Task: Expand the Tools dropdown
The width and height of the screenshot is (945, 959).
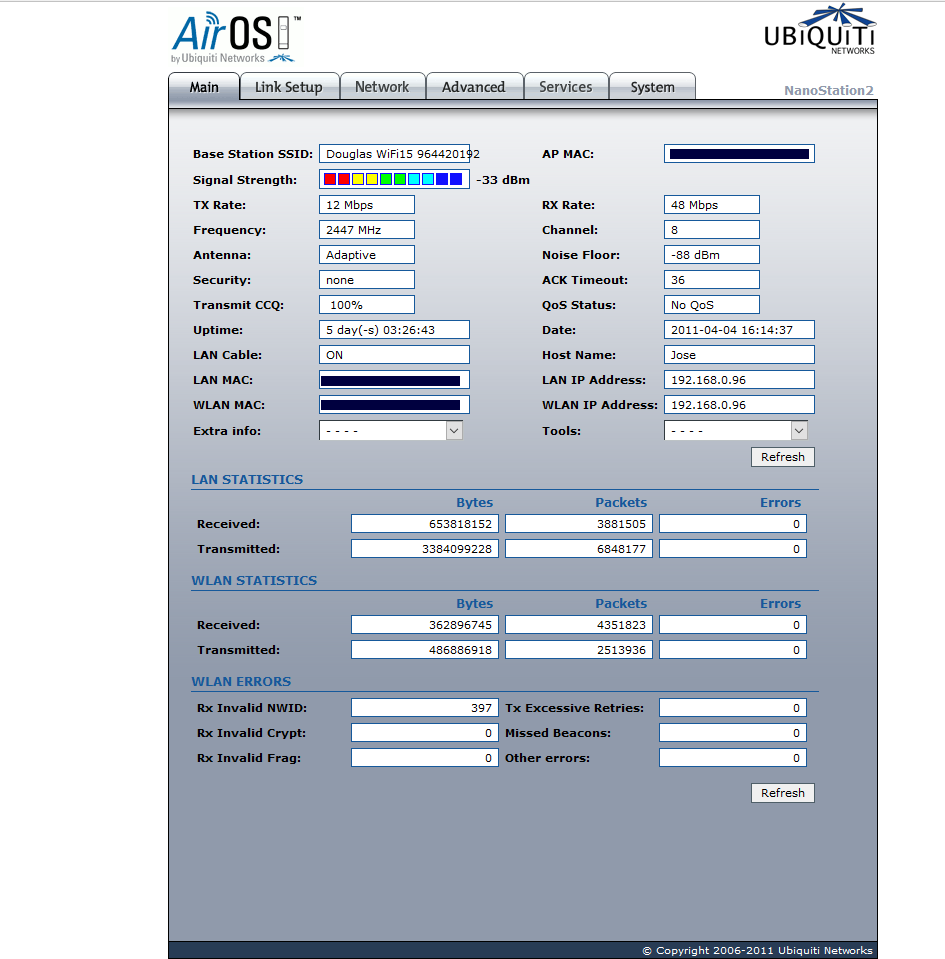Action: 735,431
